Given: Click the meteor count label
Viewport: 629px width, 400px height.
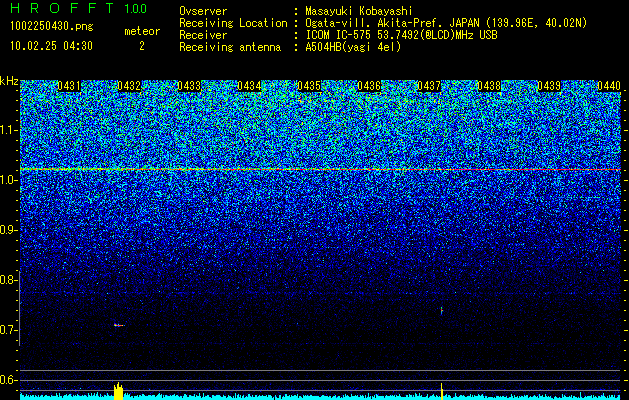Looking at the screenshot, I should point(142,31).
